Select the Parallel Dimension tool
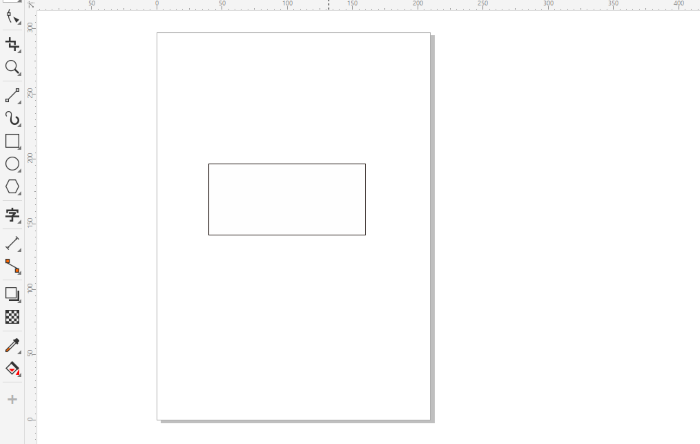The width and height of the screenshot is (700, 444). click(12, 244)
